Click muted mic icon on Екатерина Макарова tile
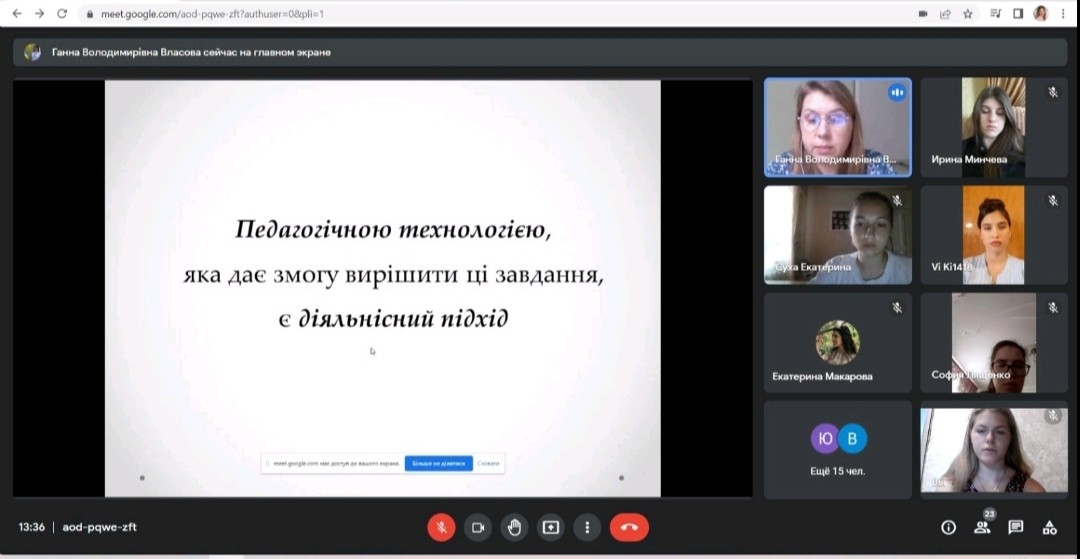 tap(897, 308)
